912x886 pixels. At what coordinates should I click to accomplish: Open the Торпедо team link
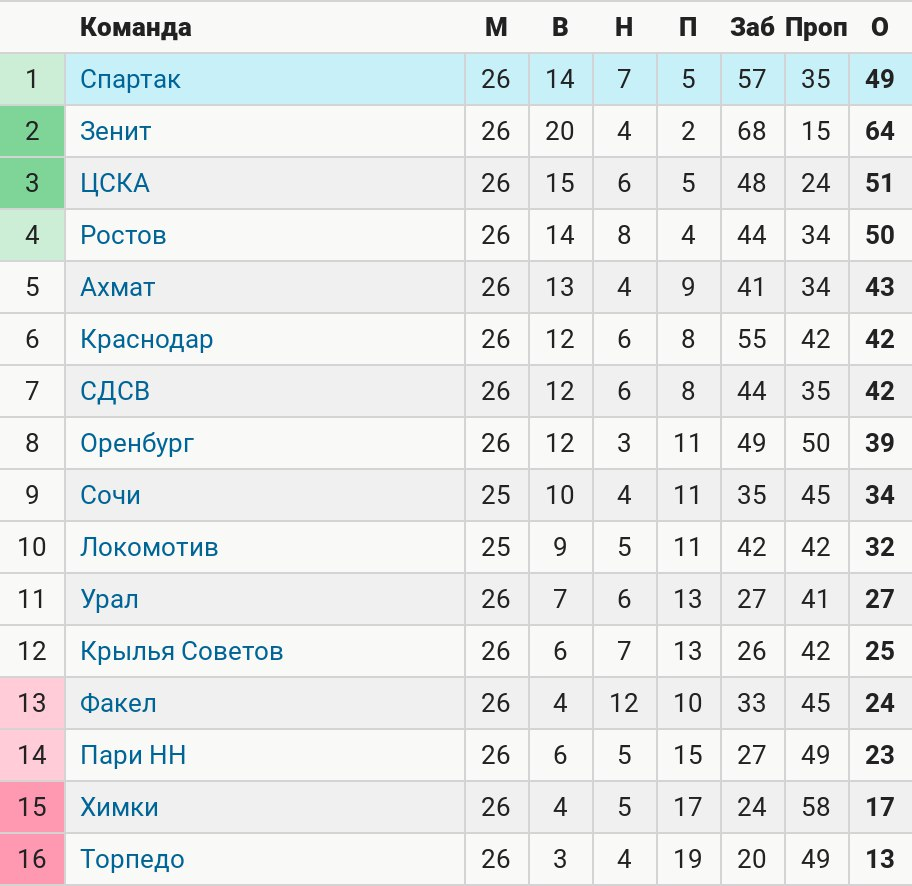tap(133, 860)
